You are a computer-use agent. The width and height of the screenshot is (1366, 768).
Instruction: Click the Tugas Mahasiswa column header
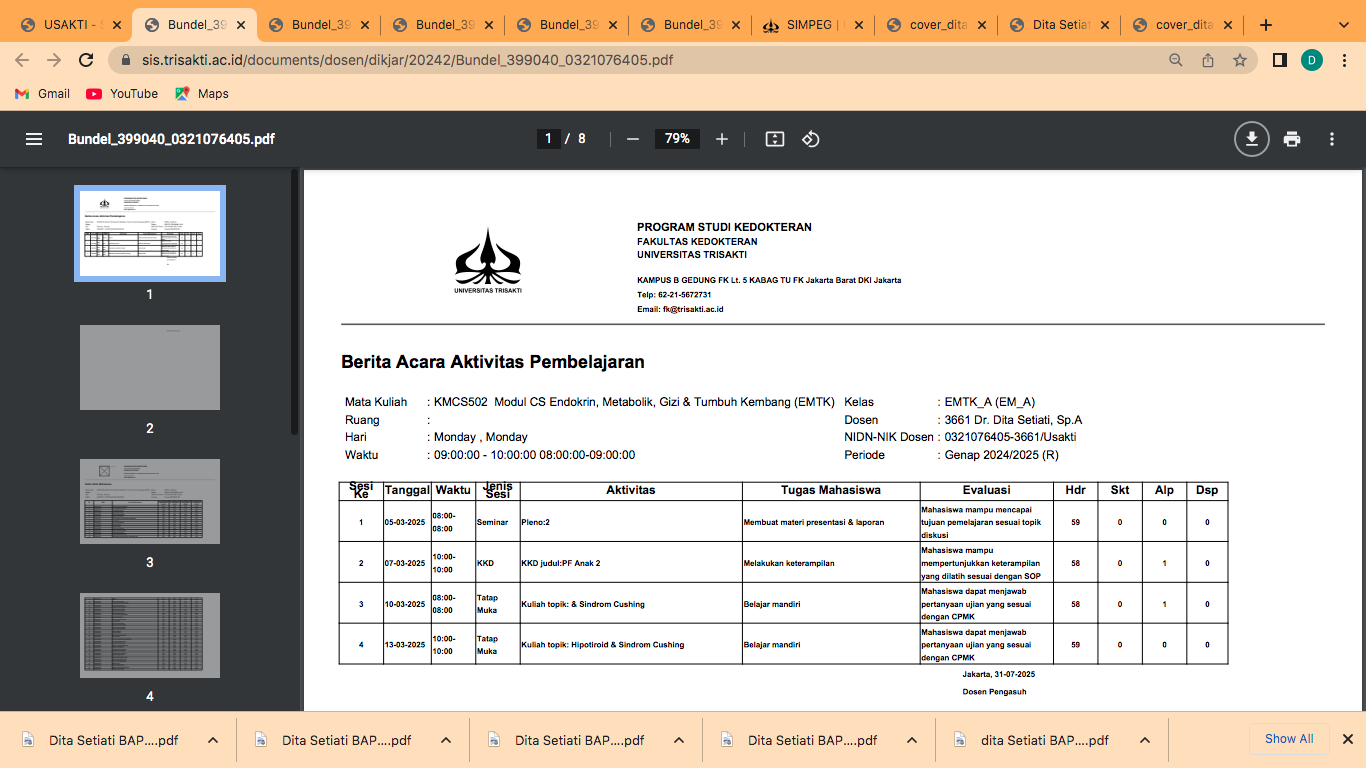click(831, 490)
